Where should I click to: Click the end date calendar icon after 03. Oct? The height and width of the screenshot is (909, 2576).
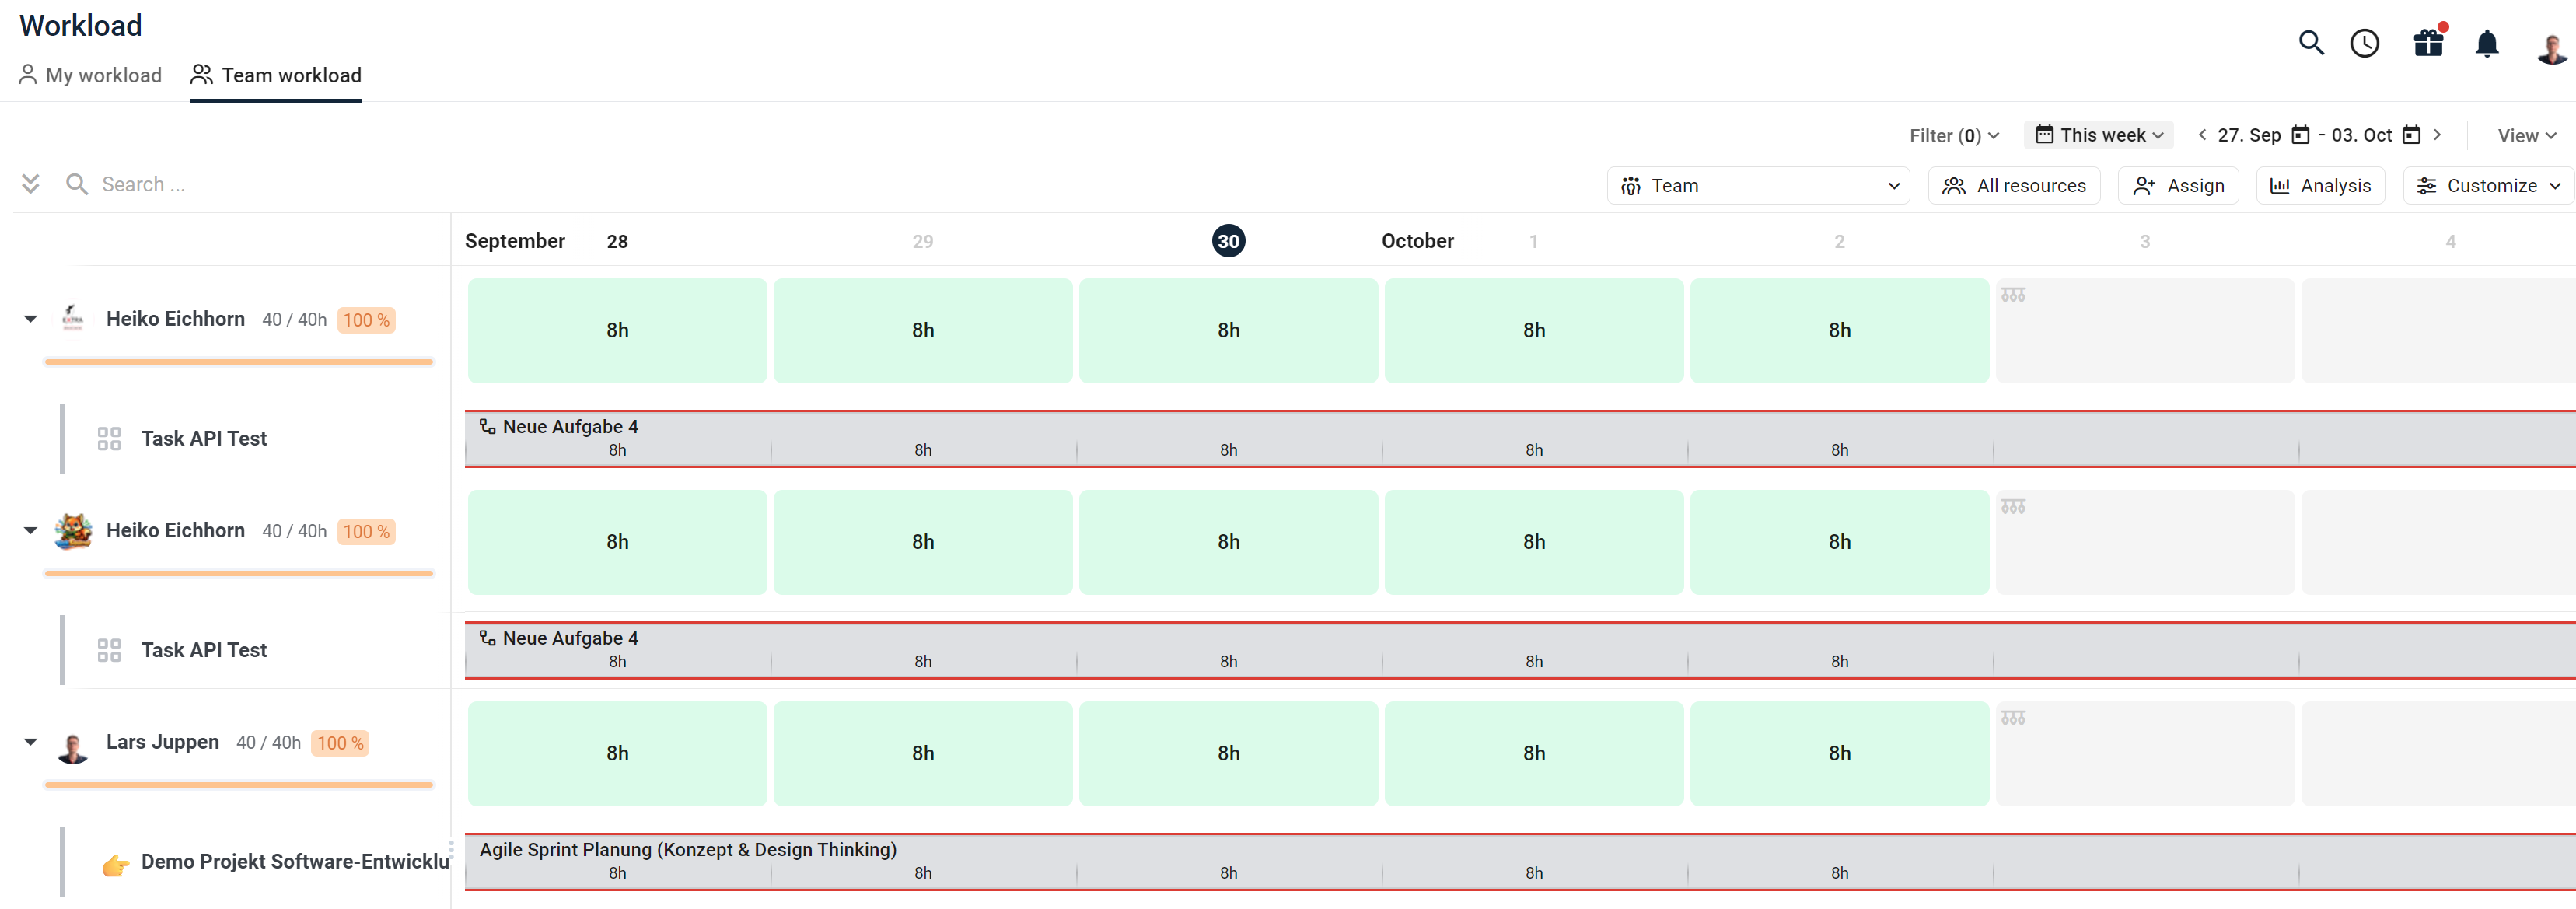2411,135
